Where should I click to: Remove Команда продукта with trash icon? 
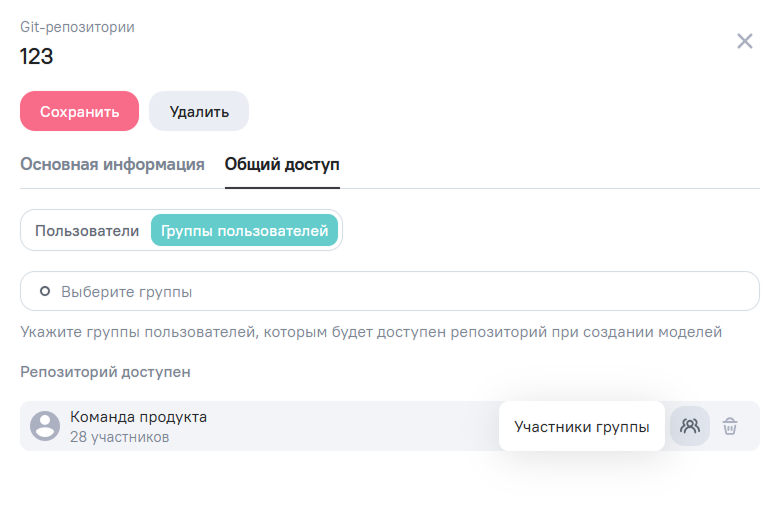[x=730, y=426]
